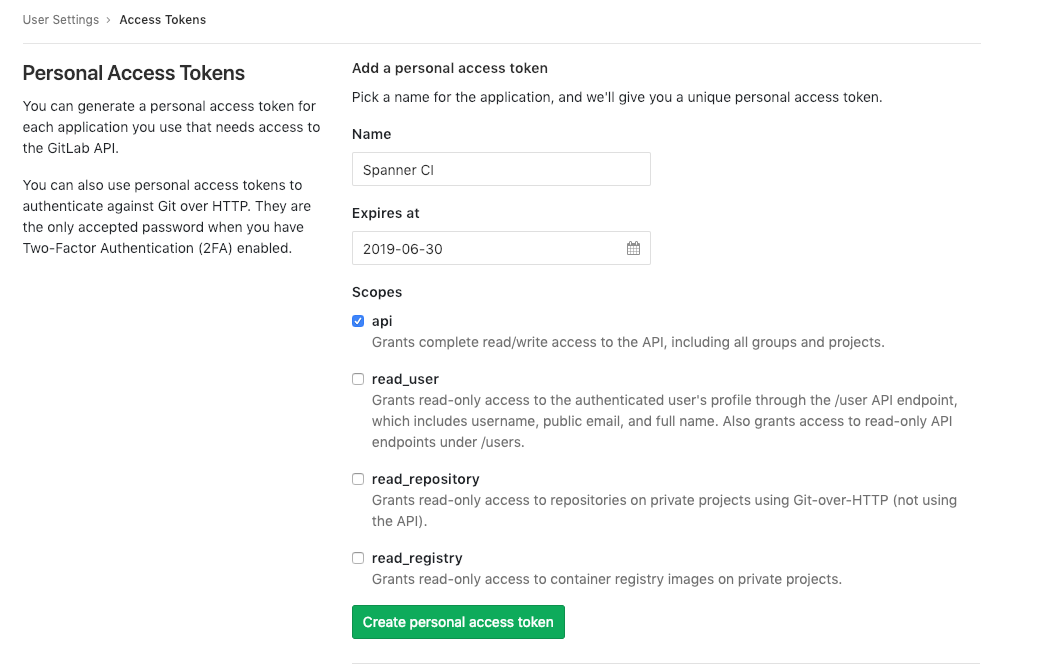Check the read_registry scope checkbox

tap(358, 558)
